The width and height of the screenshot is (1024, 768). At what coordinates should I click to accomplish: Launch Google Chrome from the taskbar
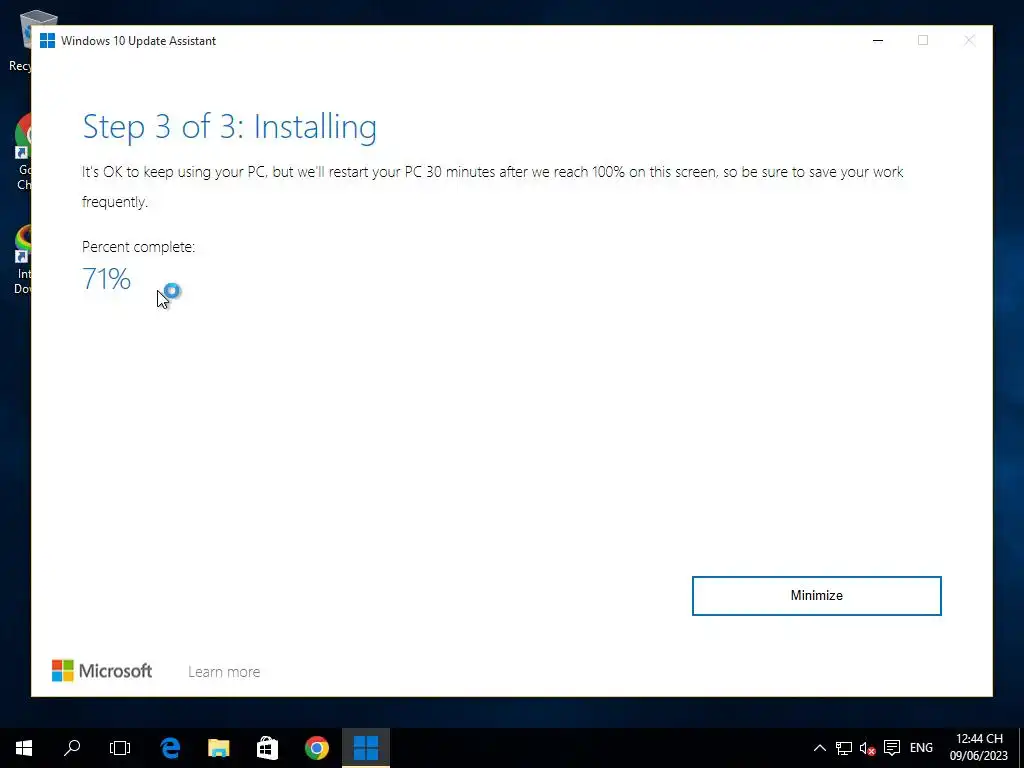(x=317, y=748)
